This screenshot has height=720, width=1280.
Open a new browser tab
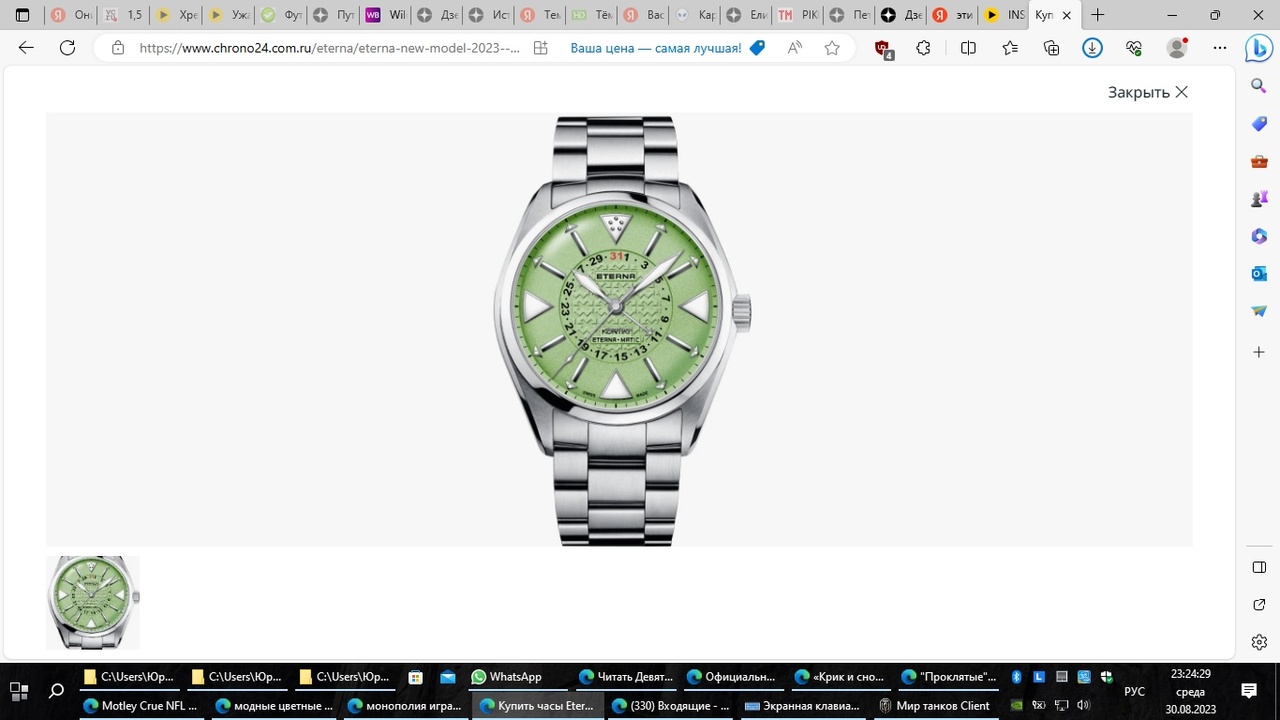1098,16
